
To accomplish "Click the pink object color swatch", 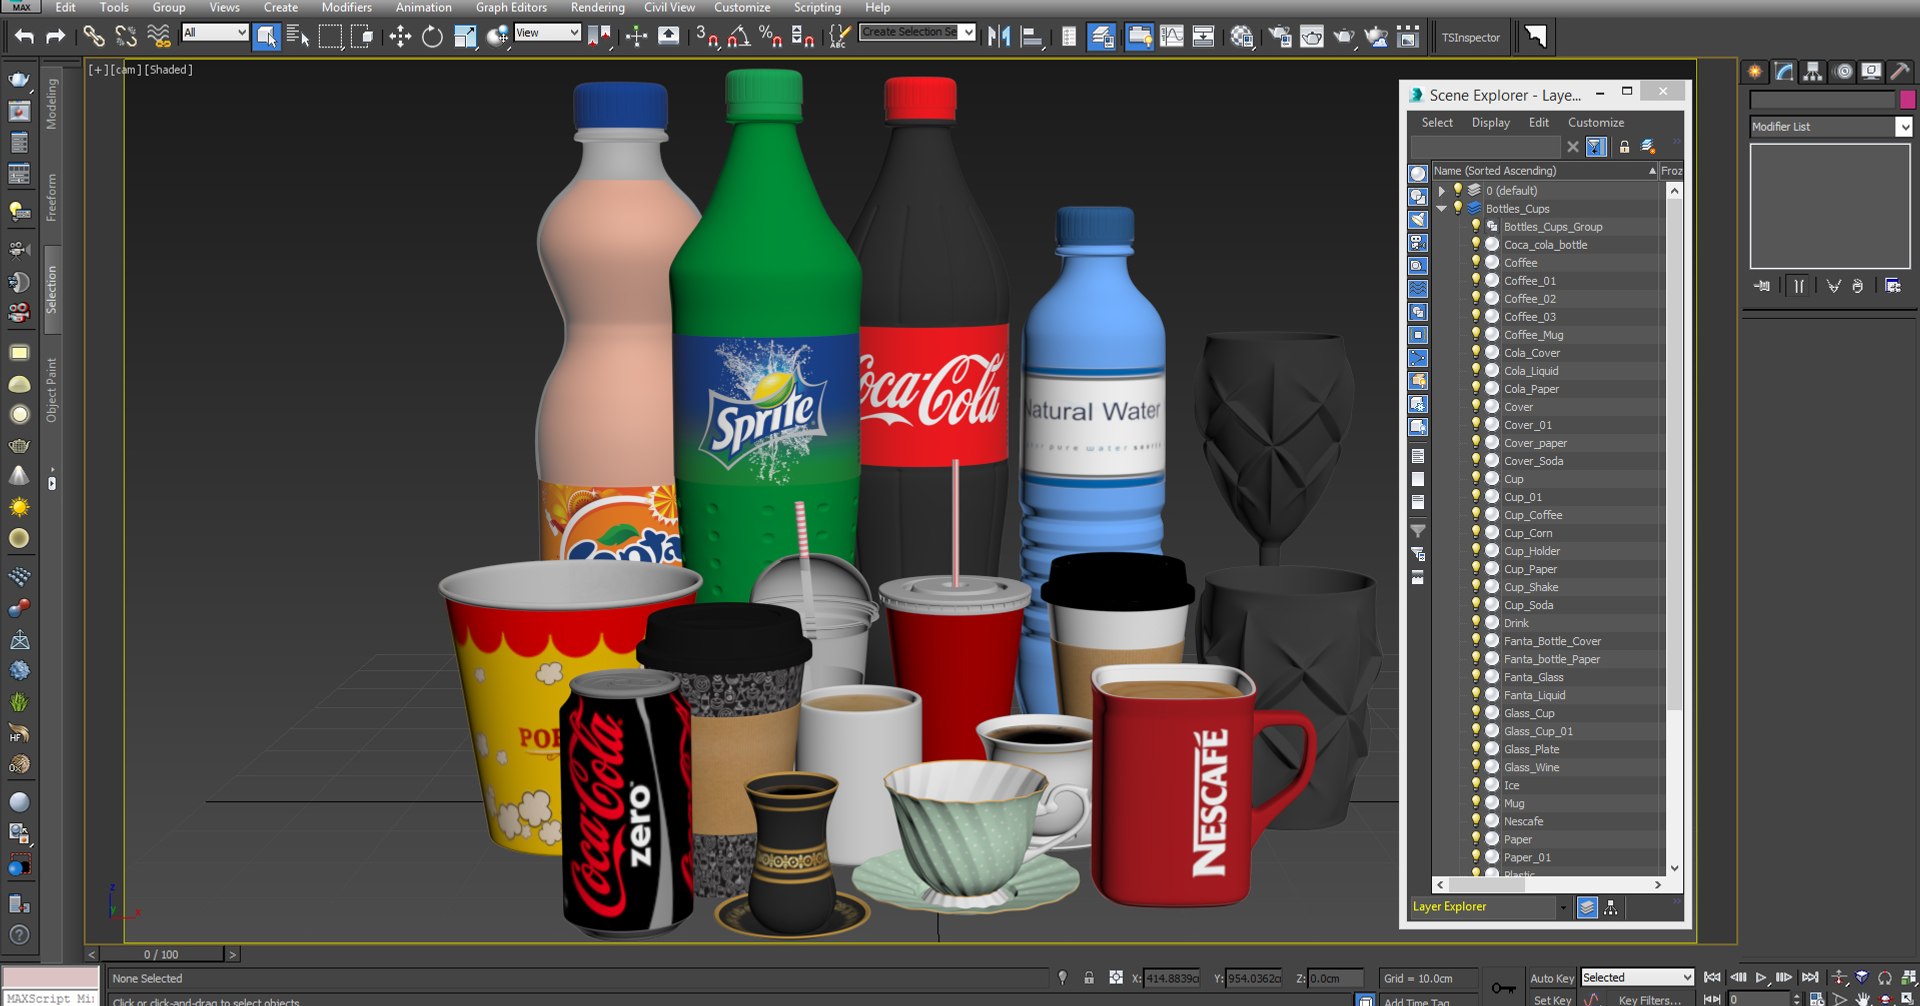I will (x=1907, y=99).
